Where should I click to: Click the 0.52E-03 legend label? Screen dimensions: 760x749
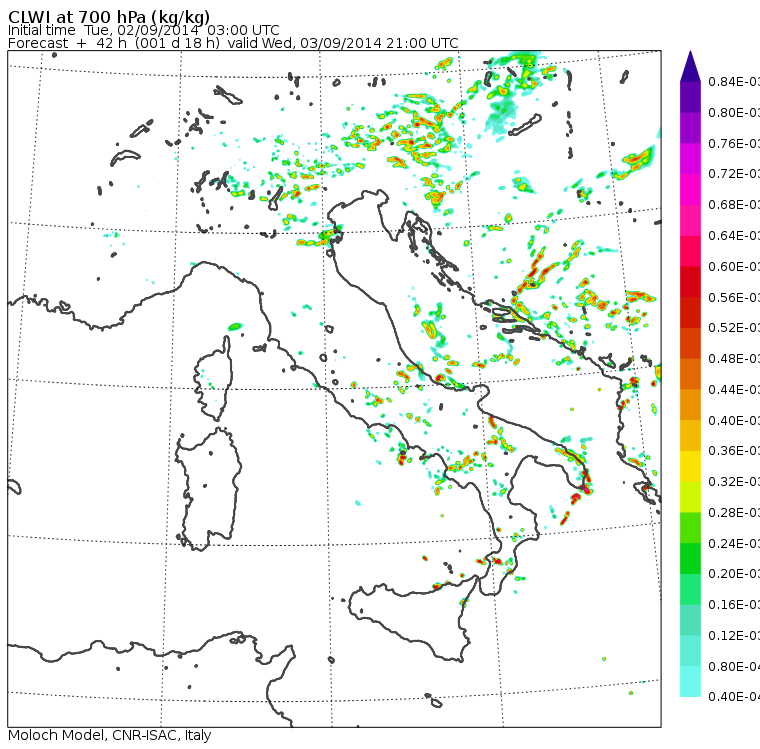[734, 328]
